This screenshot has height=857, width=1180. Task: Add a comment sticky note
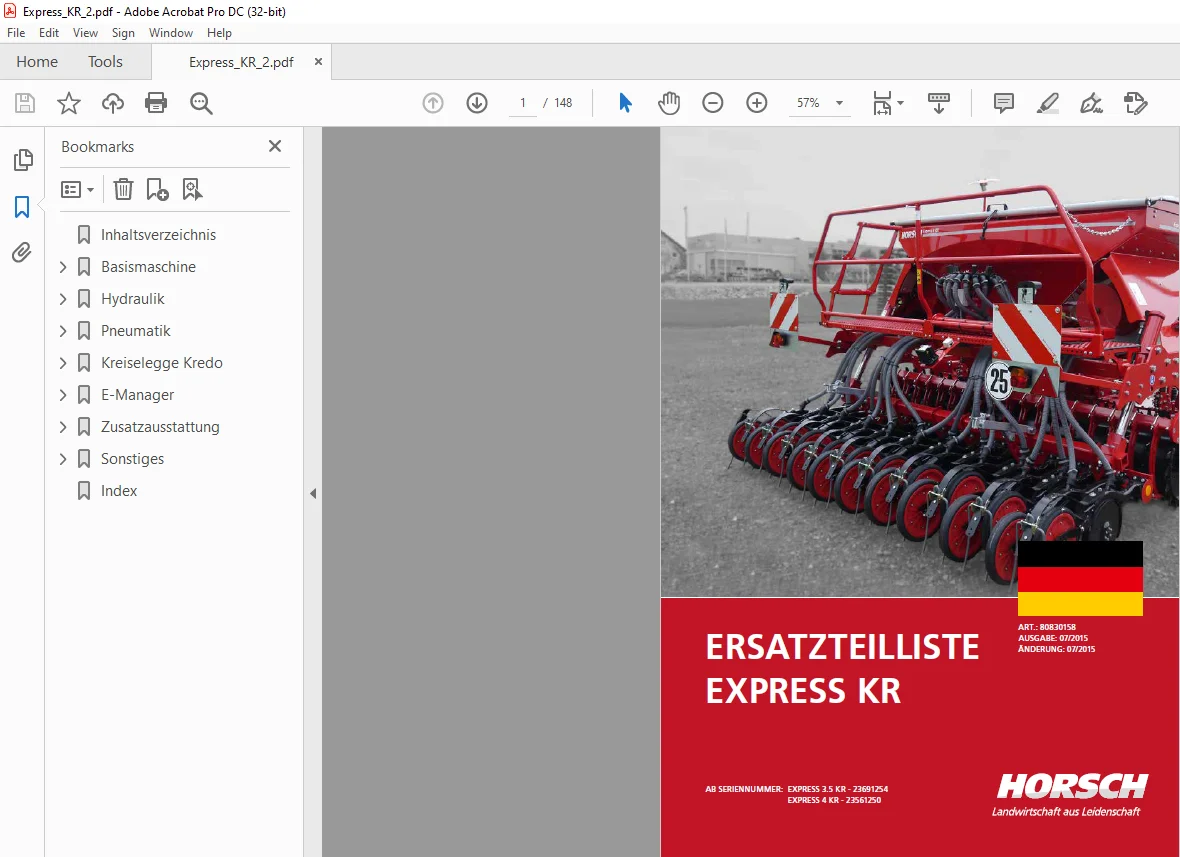(x=1003, y=103)
